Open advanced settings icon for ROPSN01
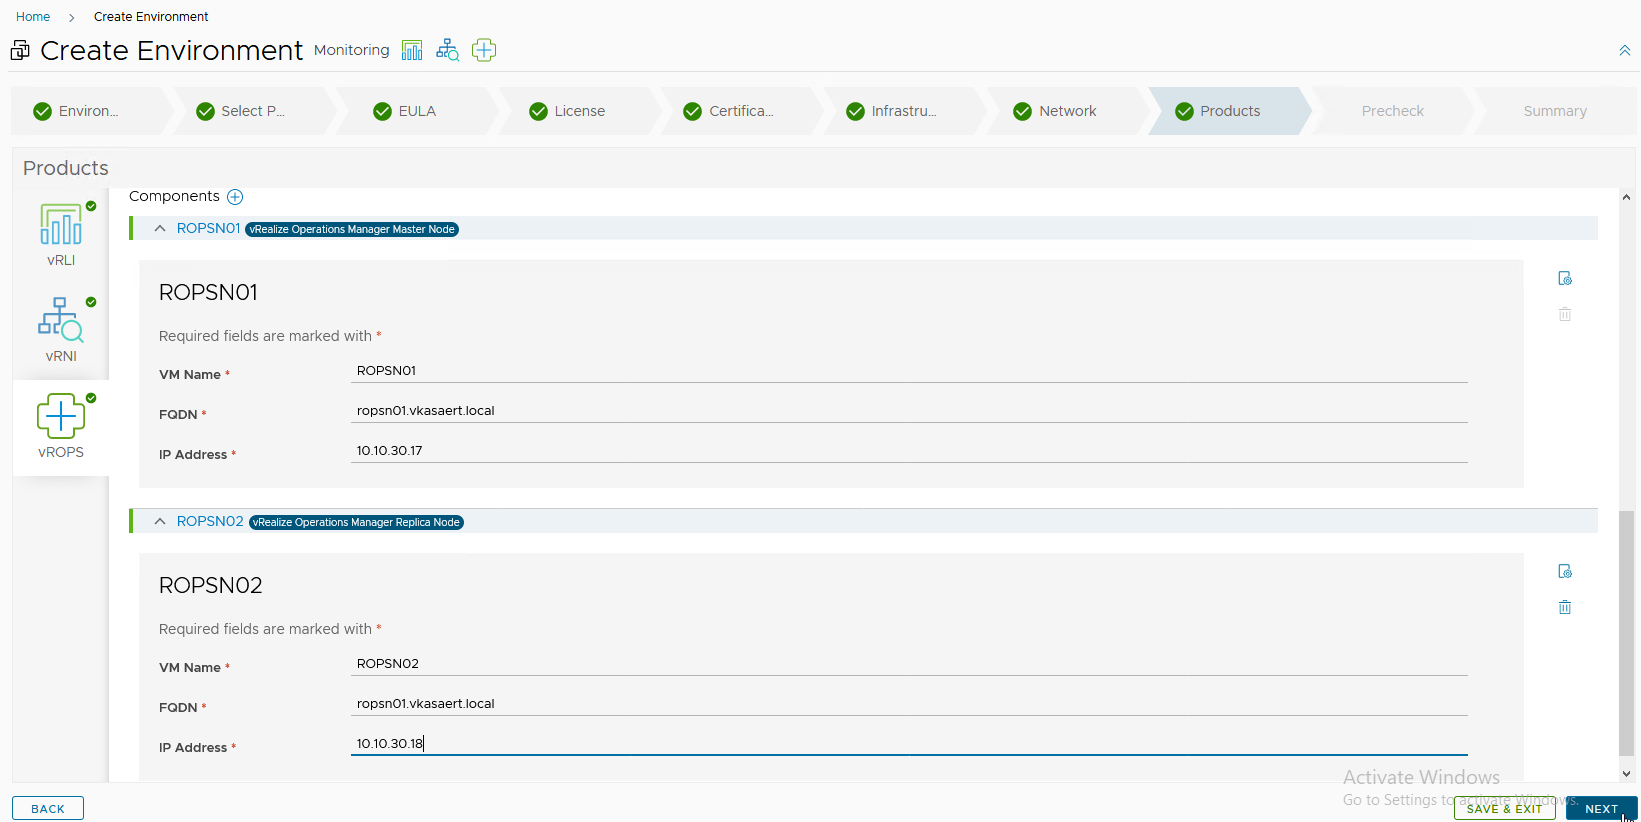 point(1565,278)
